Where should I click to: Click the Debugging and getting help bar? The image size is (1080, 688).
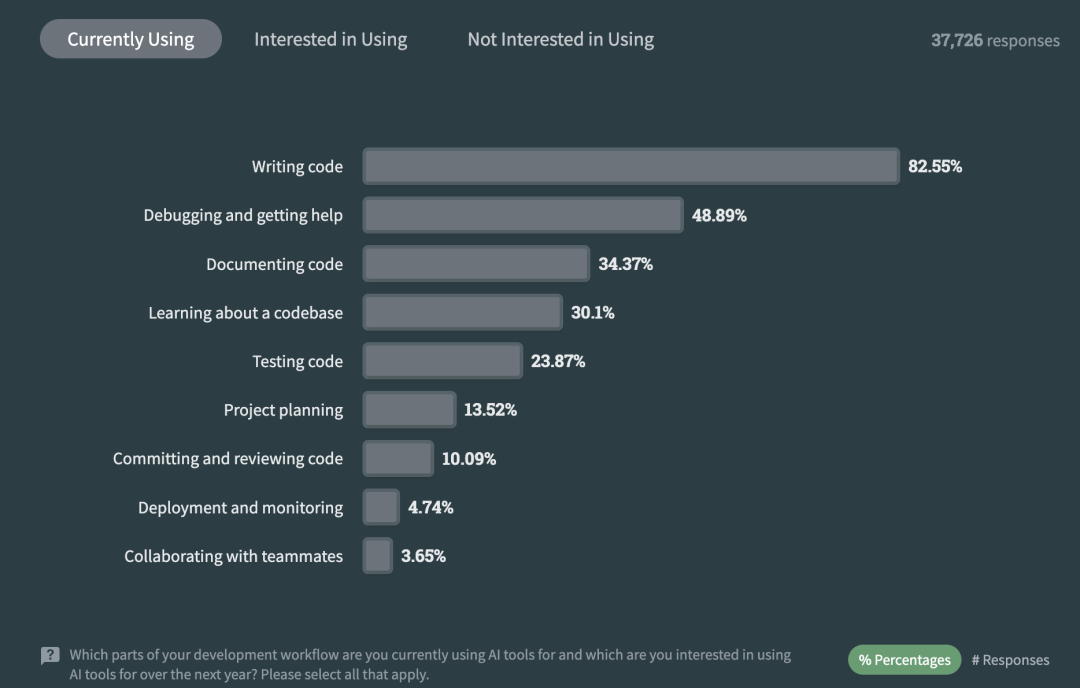[523, 215]
